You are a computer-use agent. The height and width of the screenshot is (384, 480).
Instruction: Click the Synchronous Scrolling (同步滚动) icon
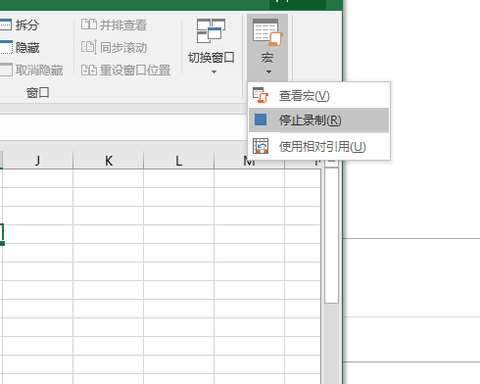(x=89, y=47)
